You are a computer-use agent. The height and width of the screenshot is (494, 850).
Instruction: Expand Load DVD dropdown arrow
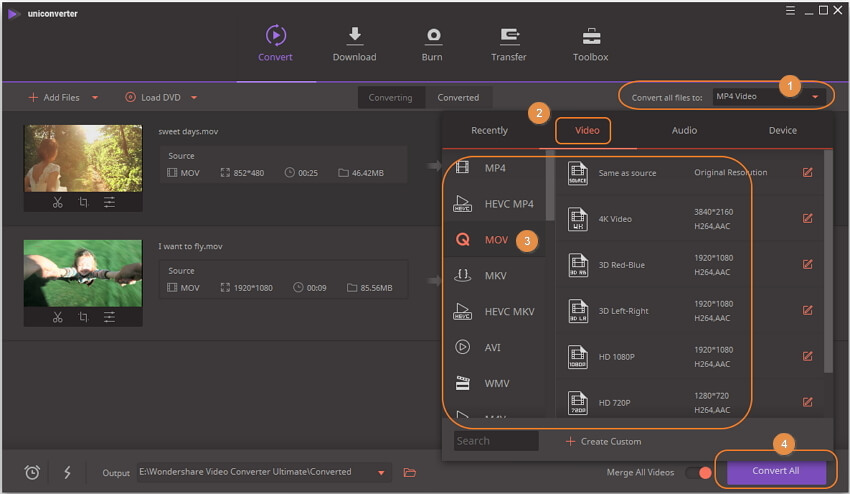194,98
